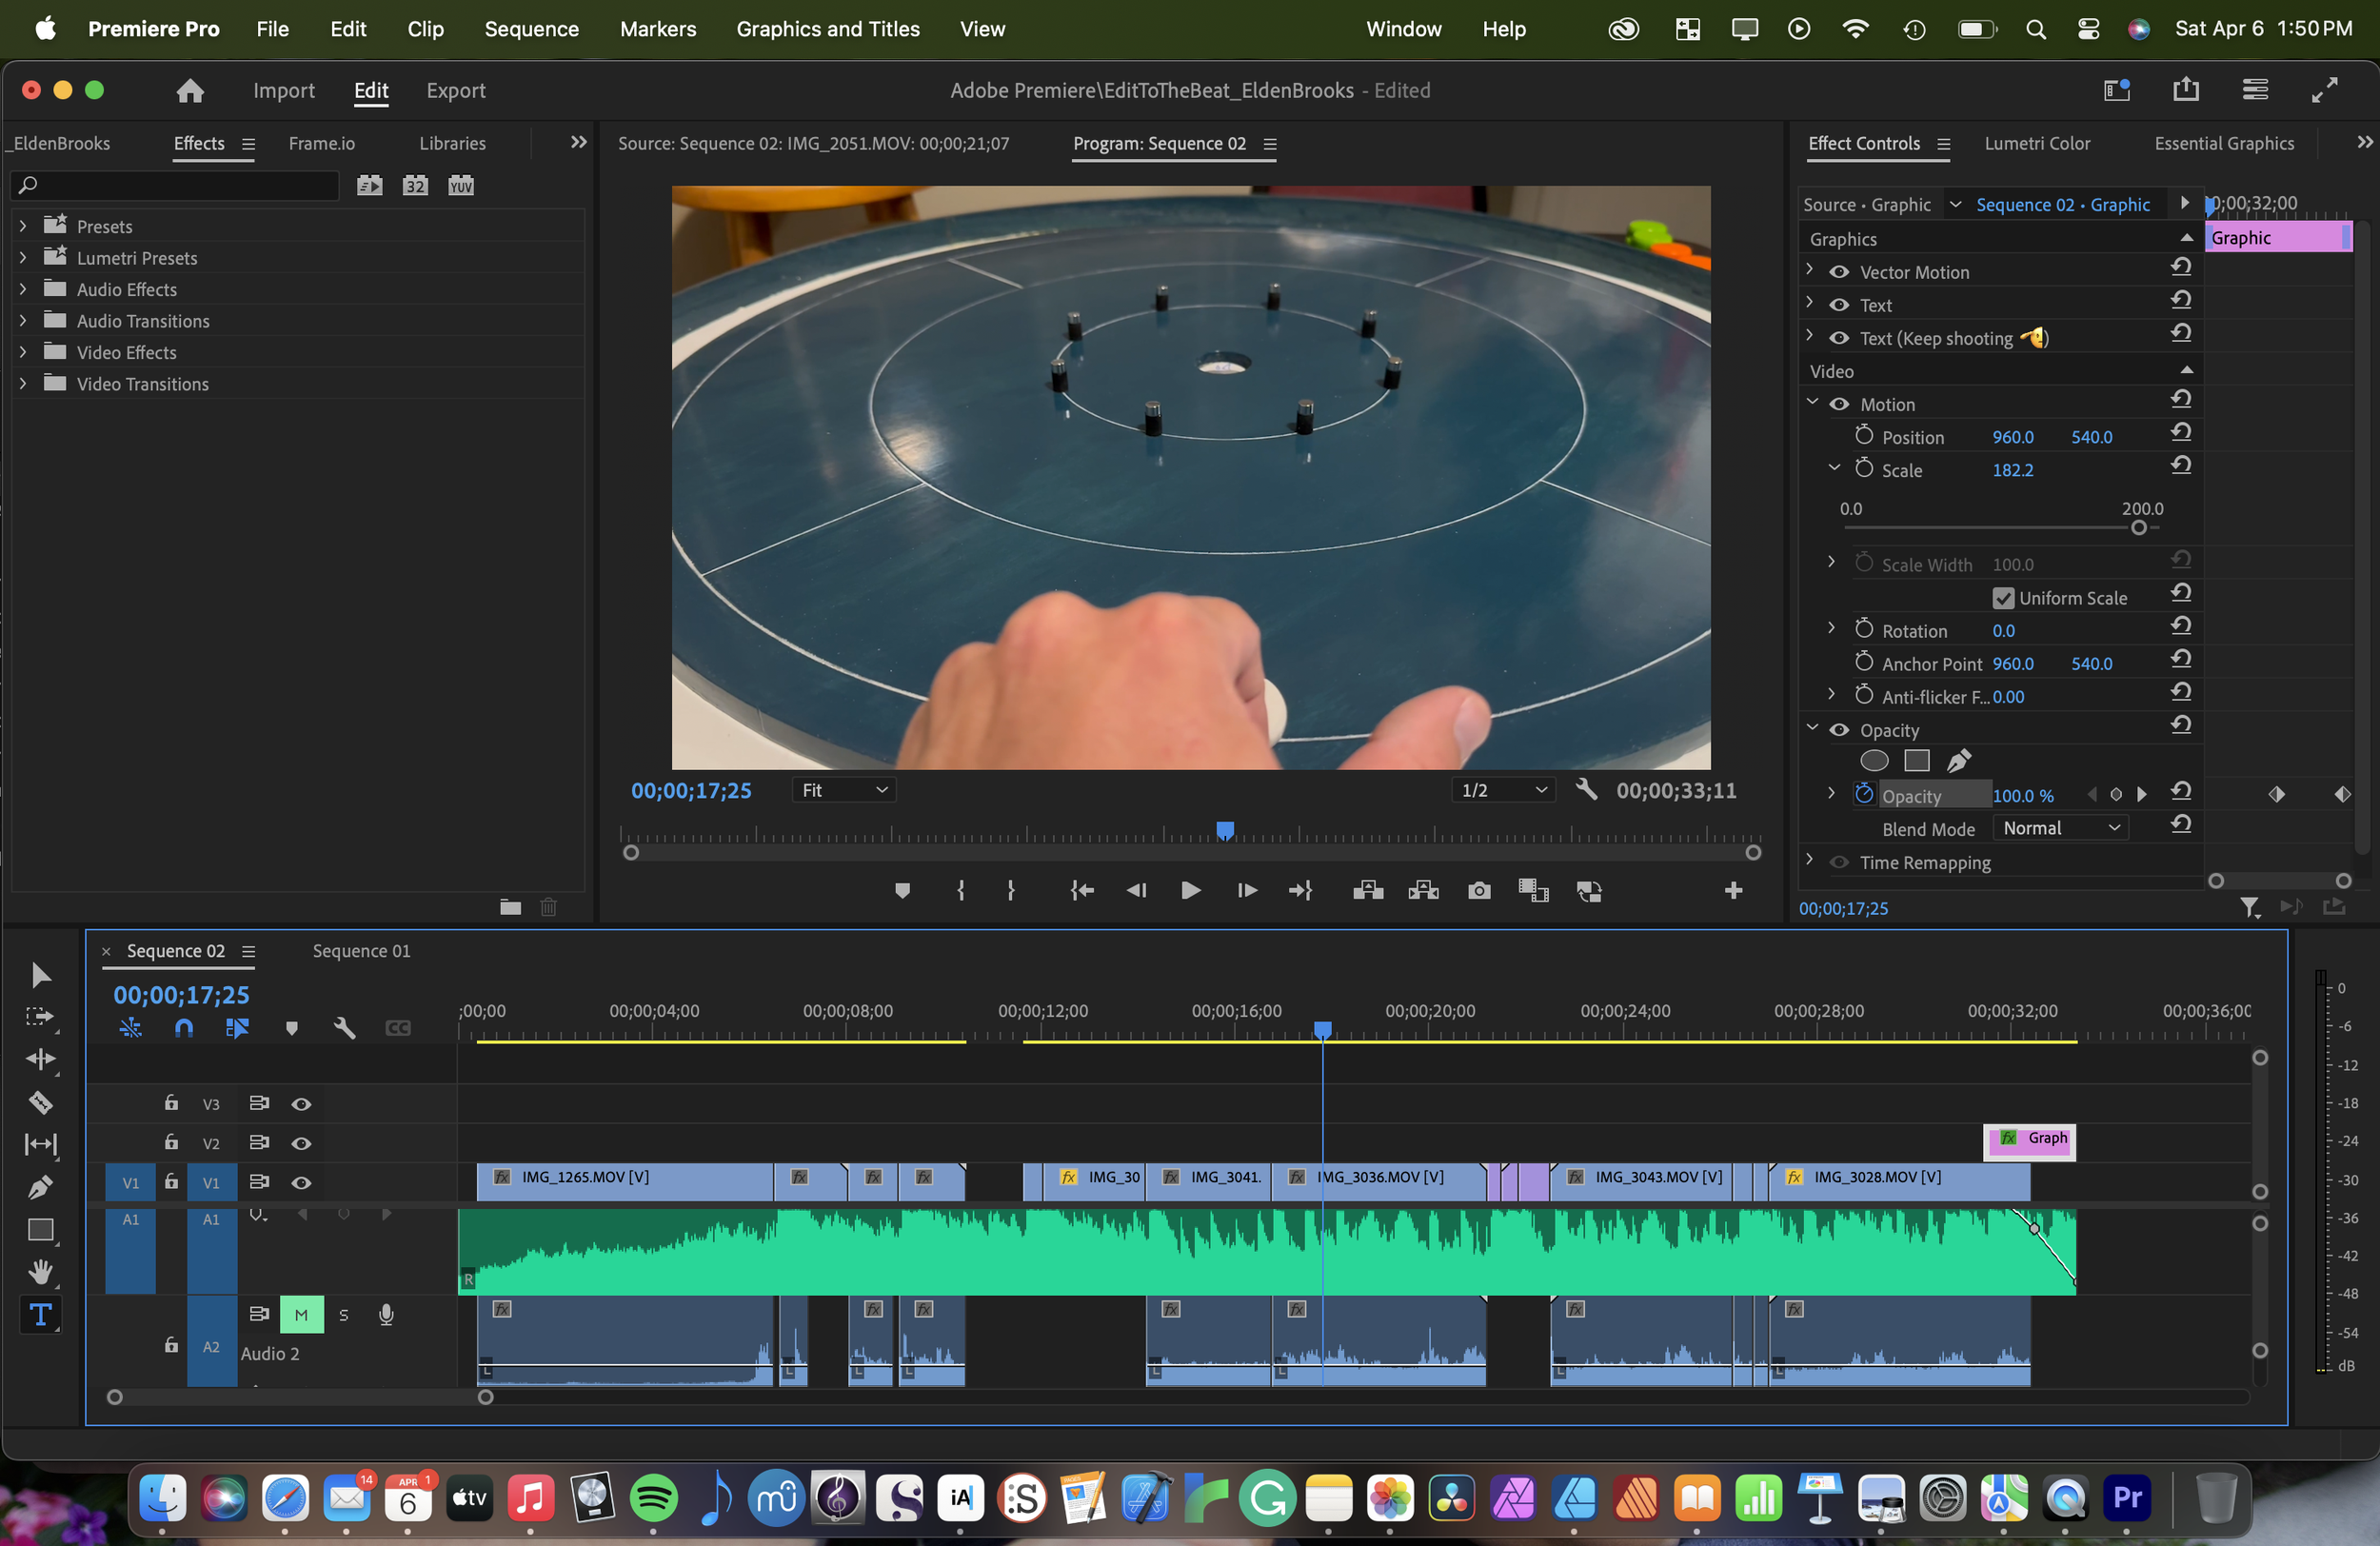Select the Type tool in toolbar
This screenshot has width=2380, height=1546.
click(40, 1314)
